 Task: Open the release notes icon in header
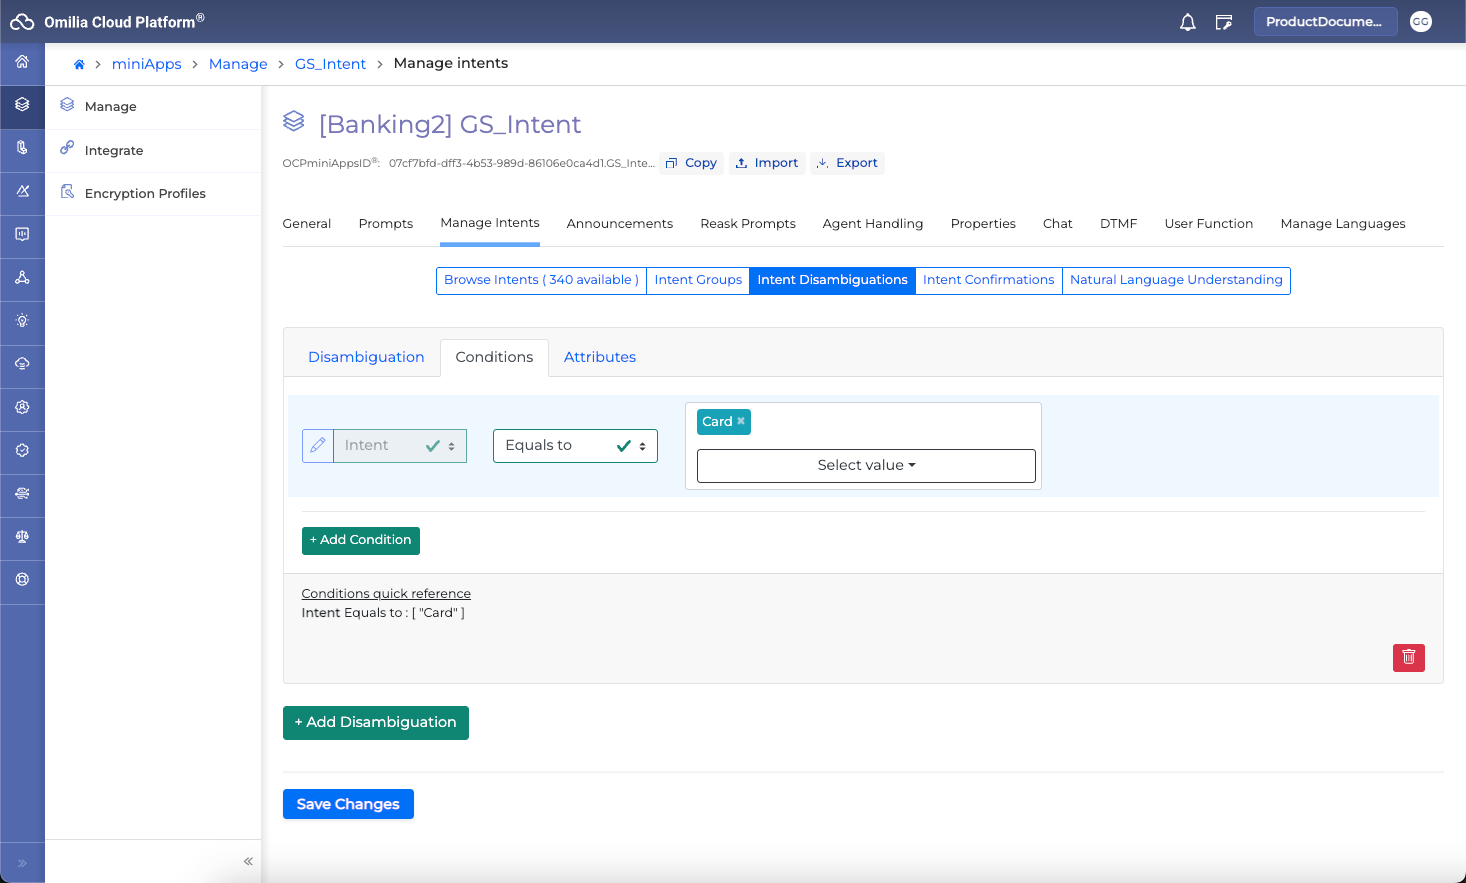pyautogui.click(x=1223, y=22)
